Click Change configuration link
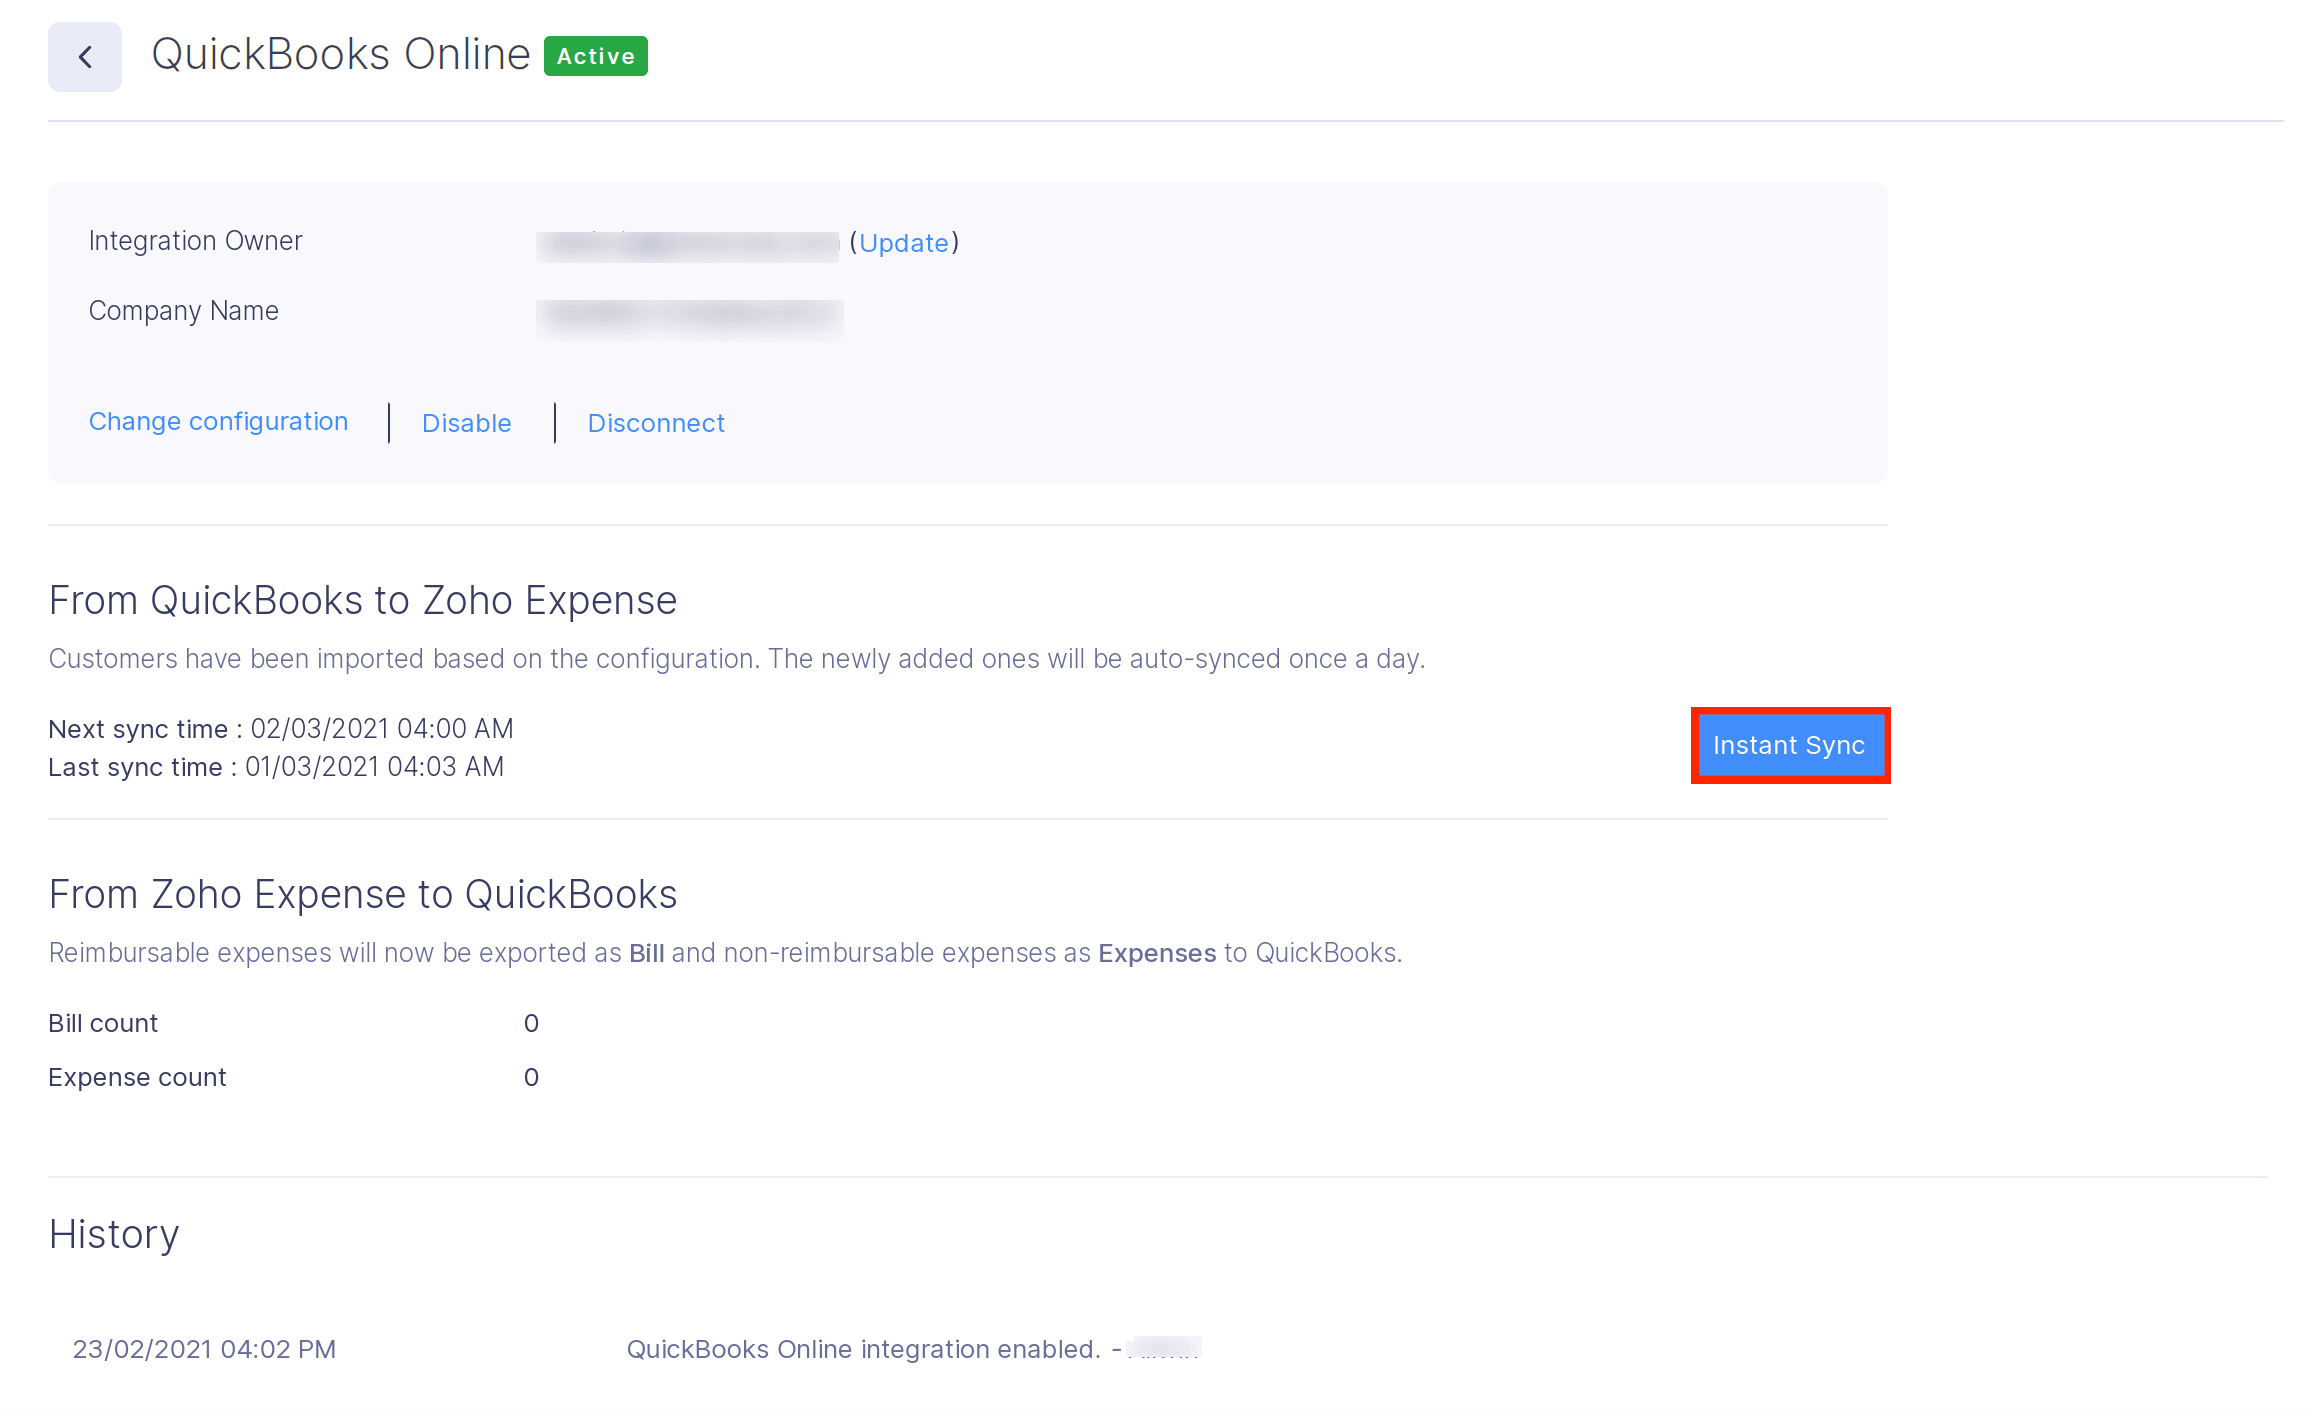This screenshot has width=2315, height=1412. click(x=218, y=422)
